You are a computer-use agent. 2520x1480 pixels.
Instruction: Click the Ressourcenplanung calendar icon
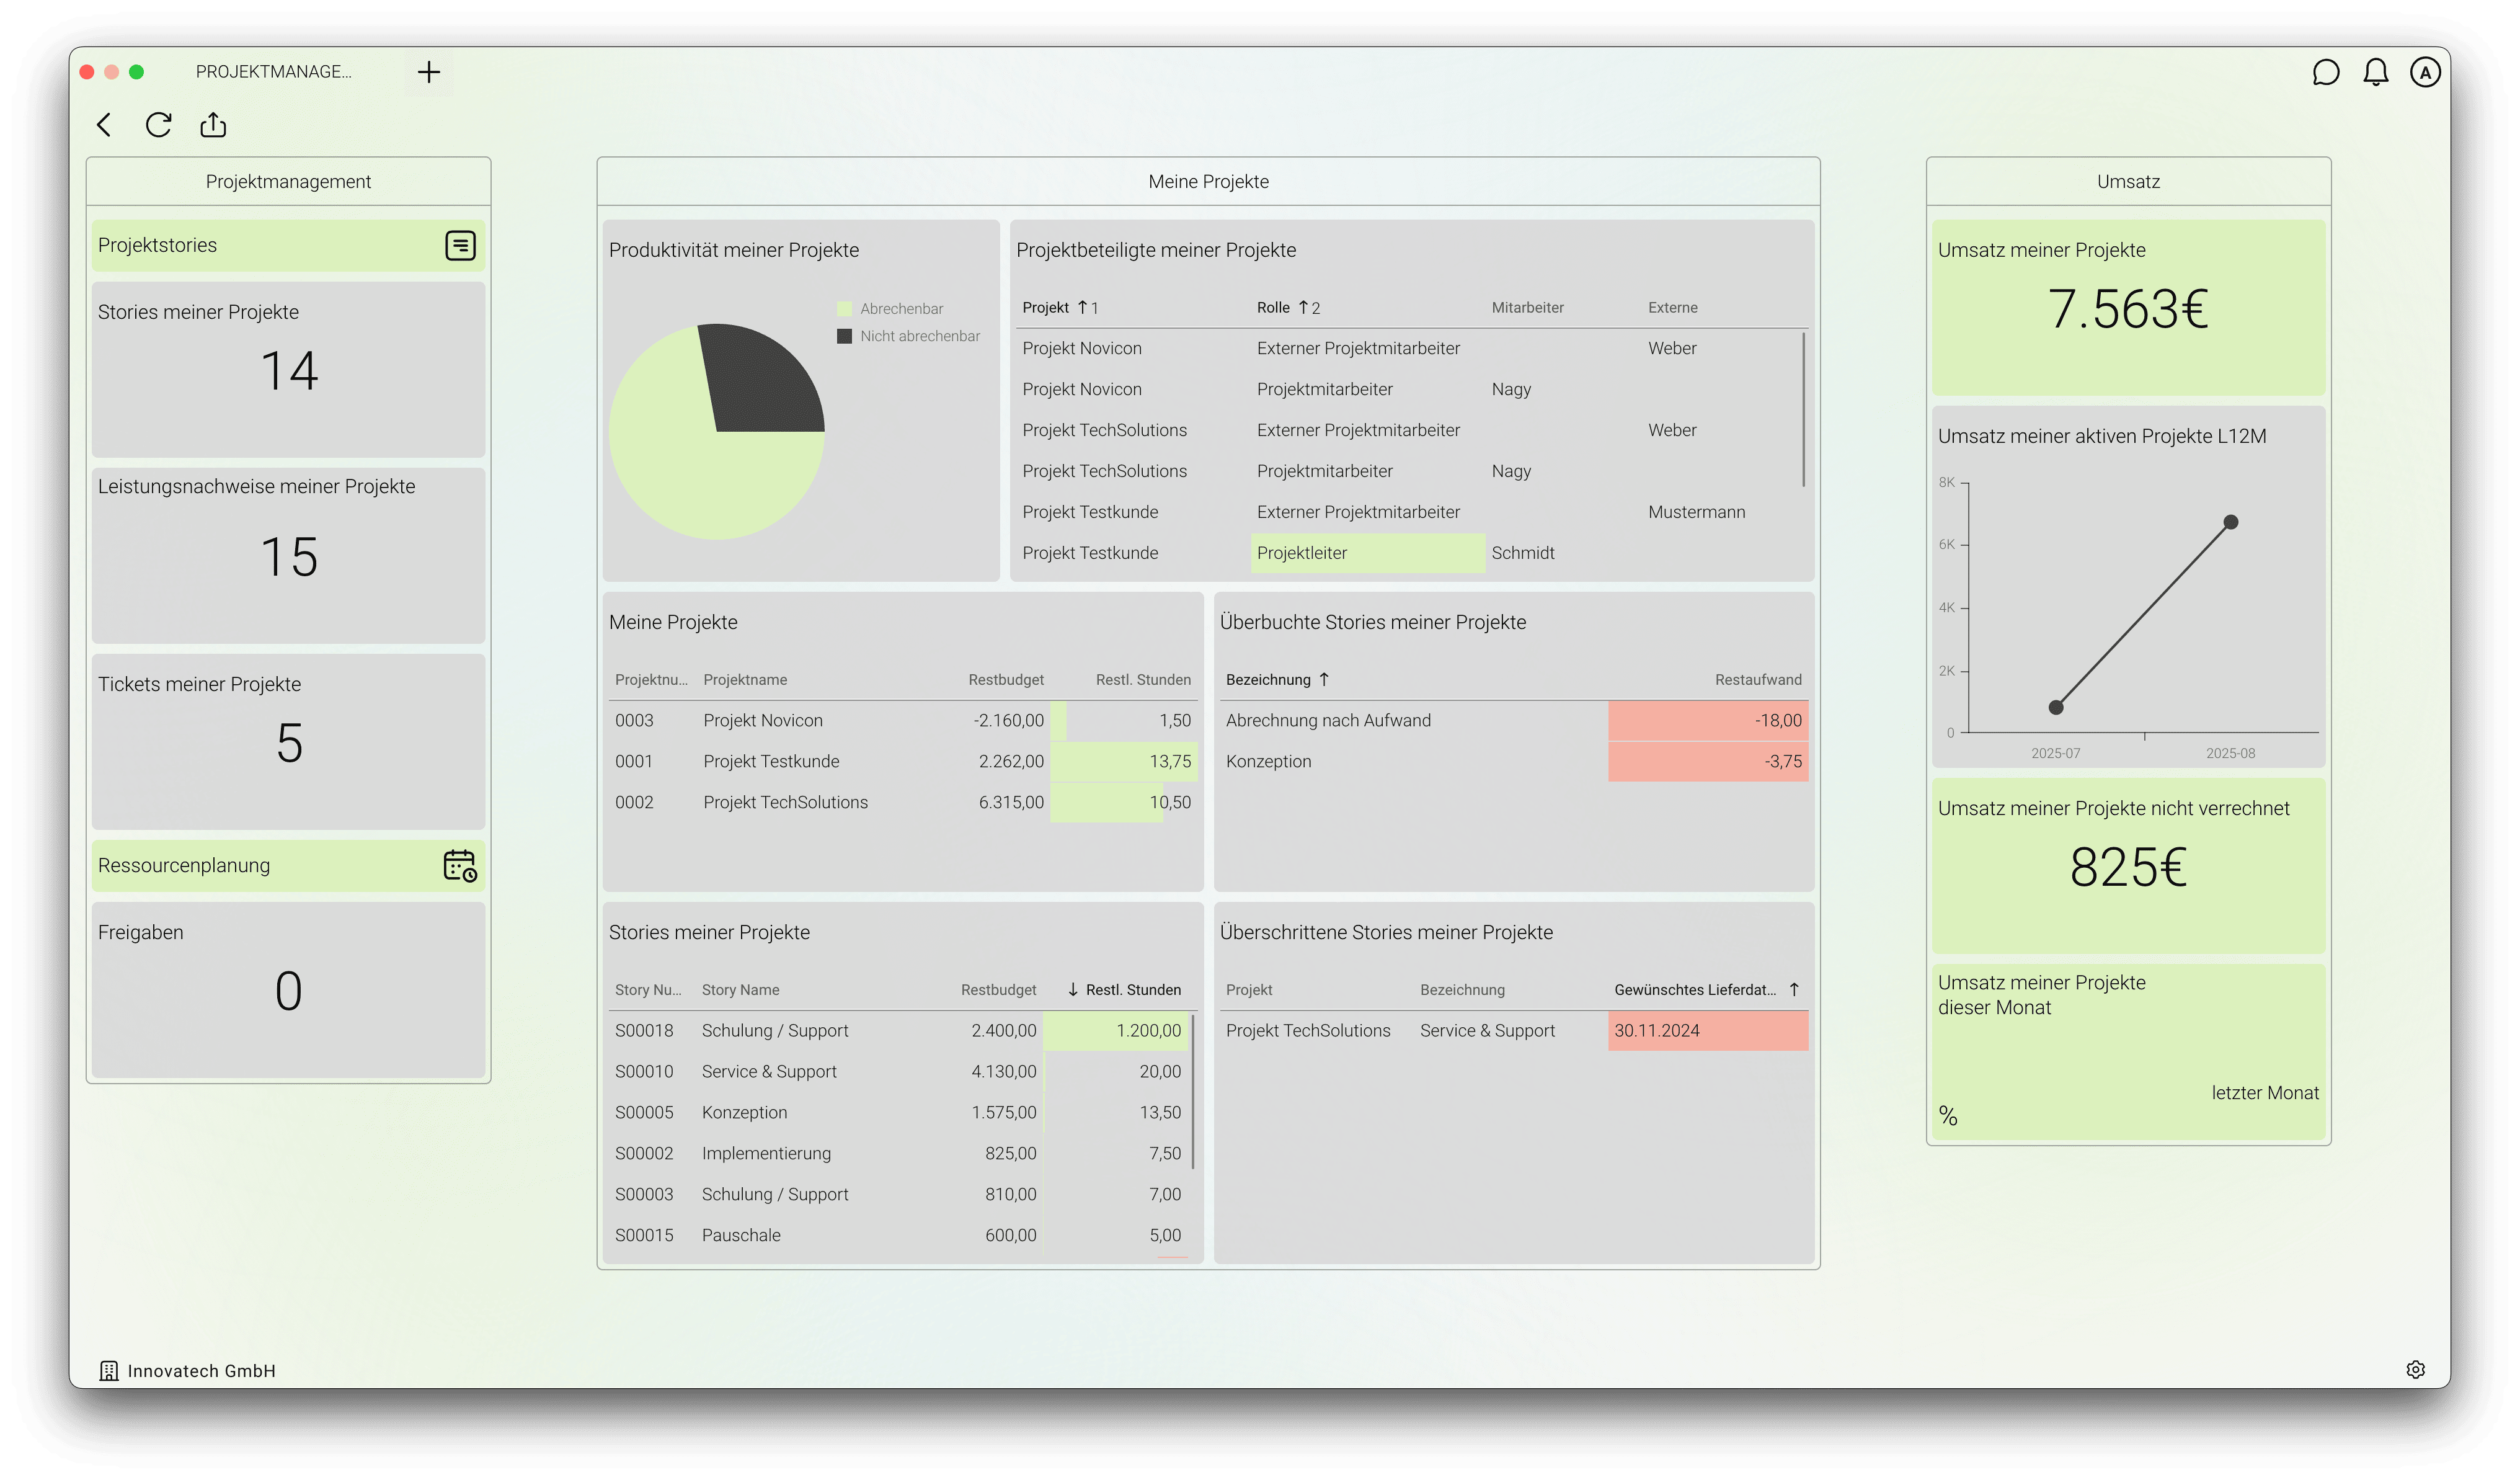click(x=460, y=865)
